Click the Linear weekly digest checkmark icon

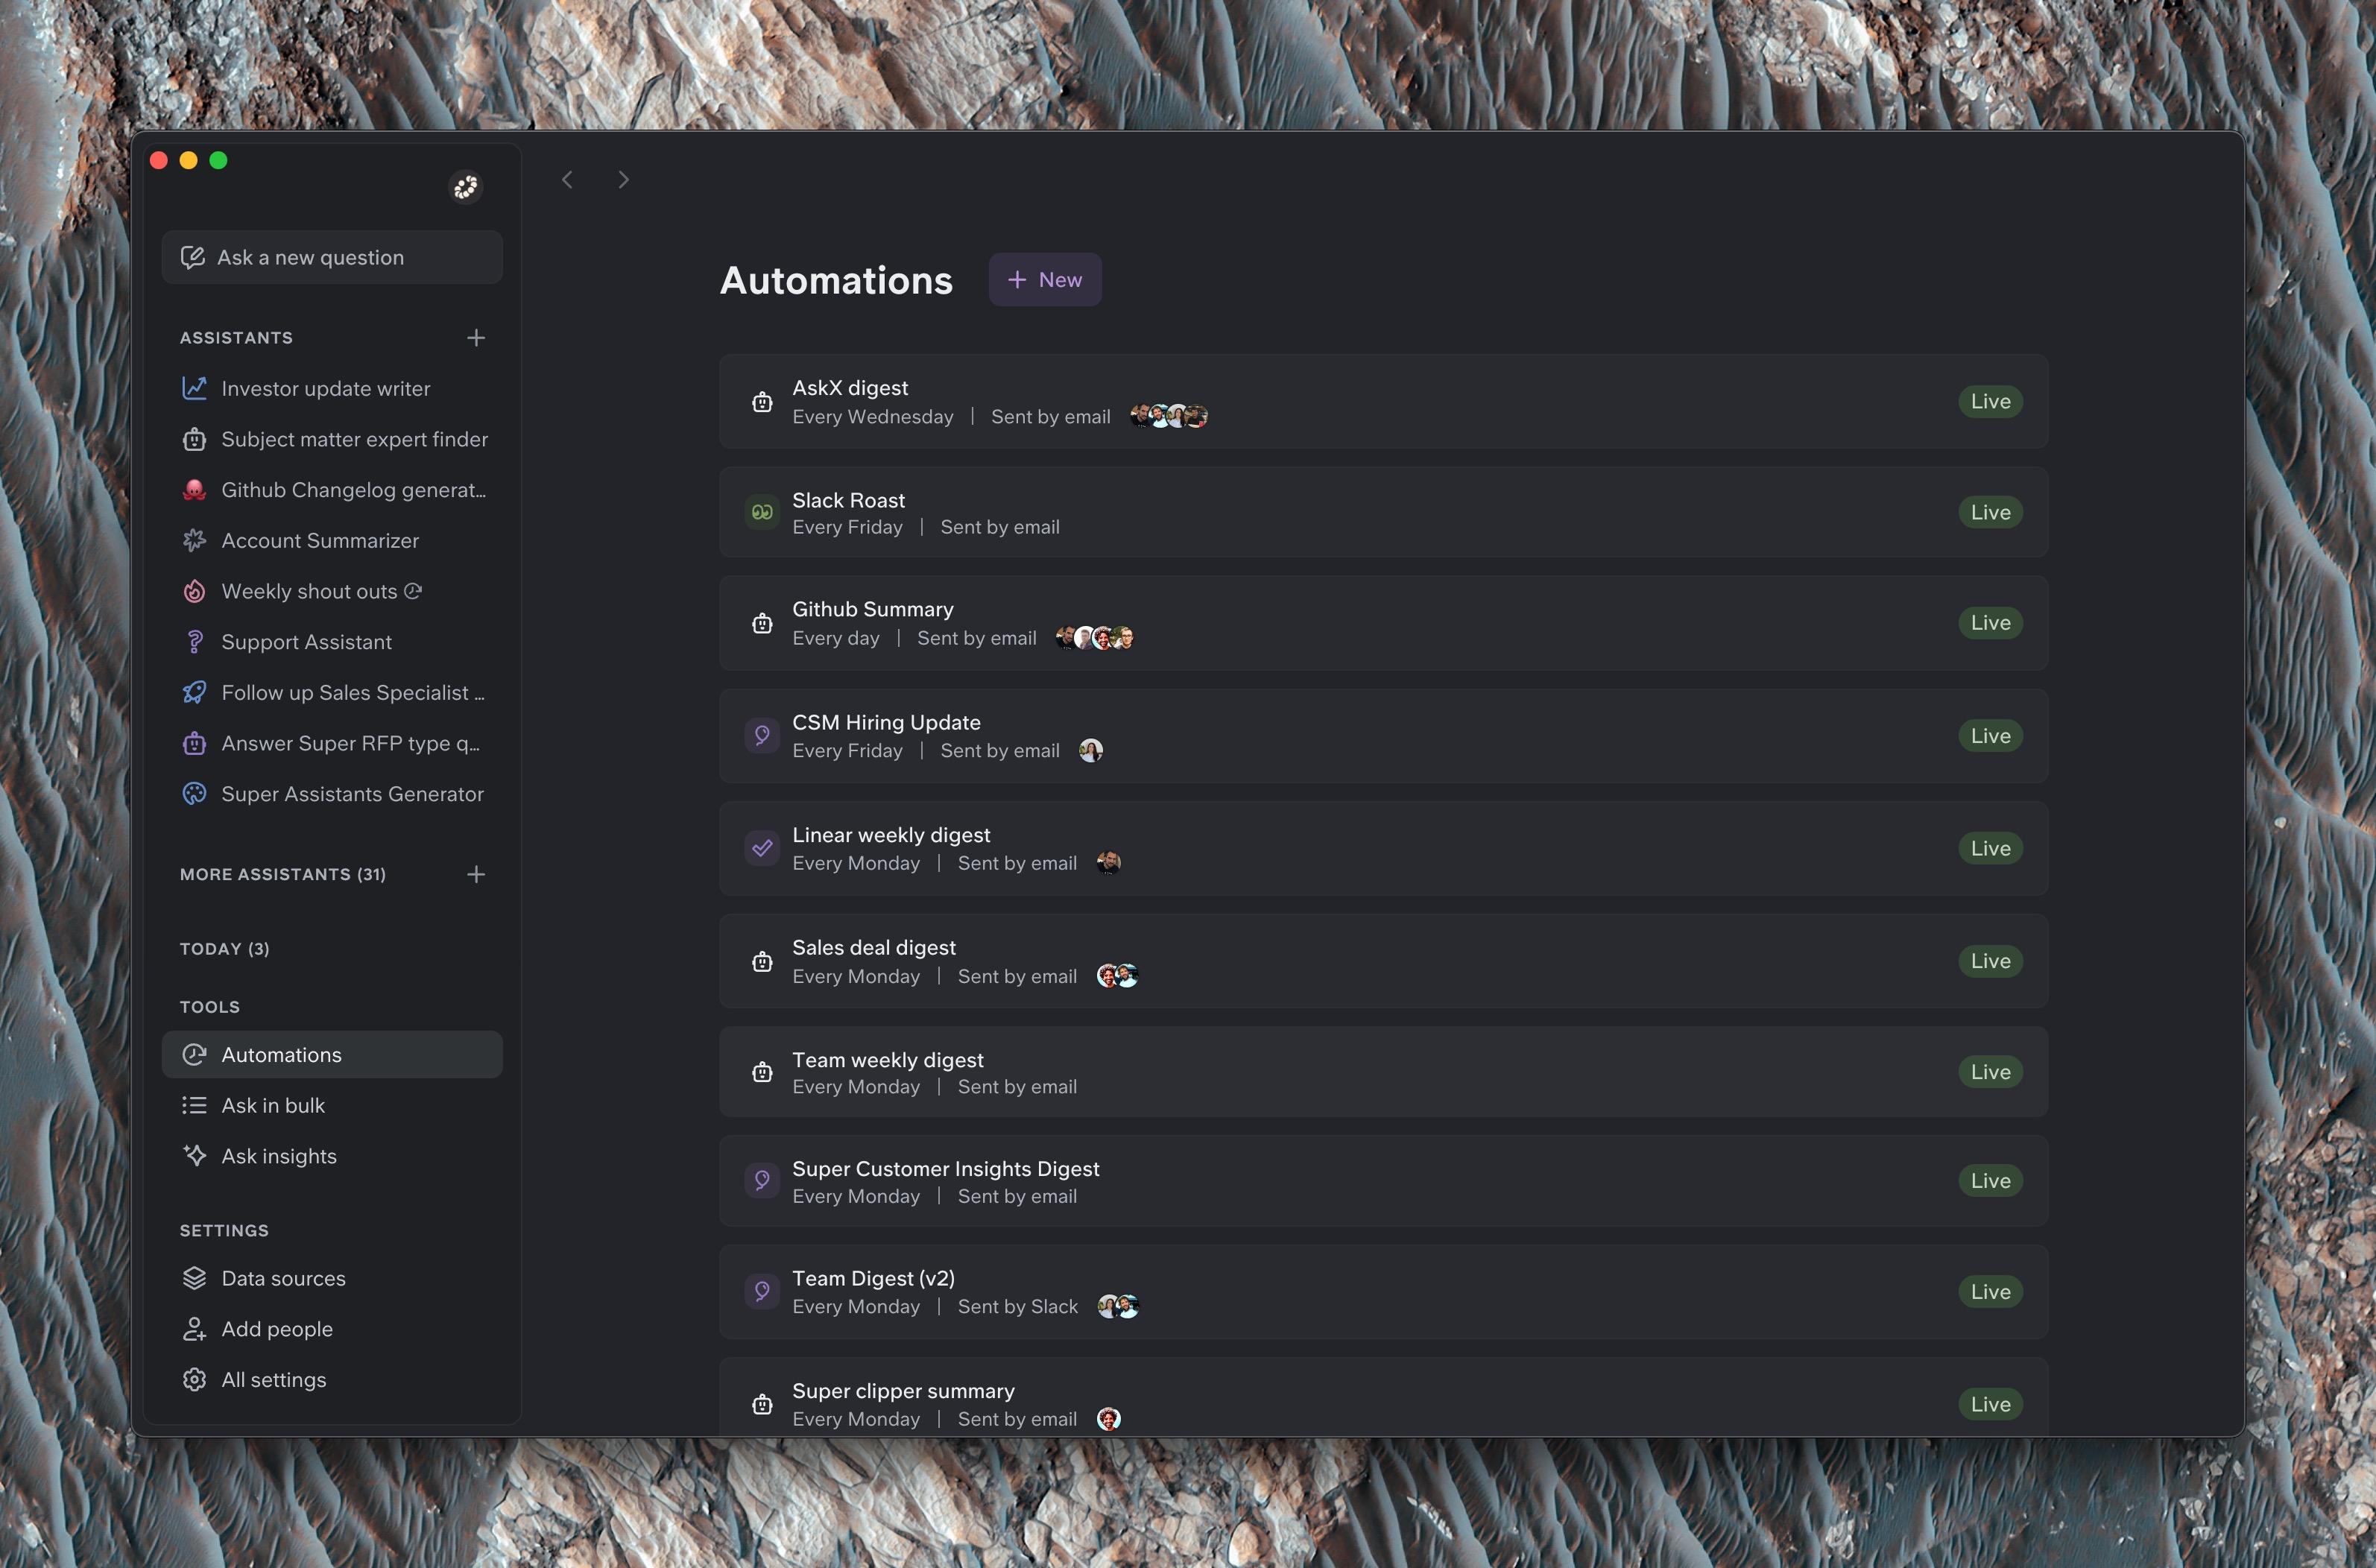pos(762,848)
